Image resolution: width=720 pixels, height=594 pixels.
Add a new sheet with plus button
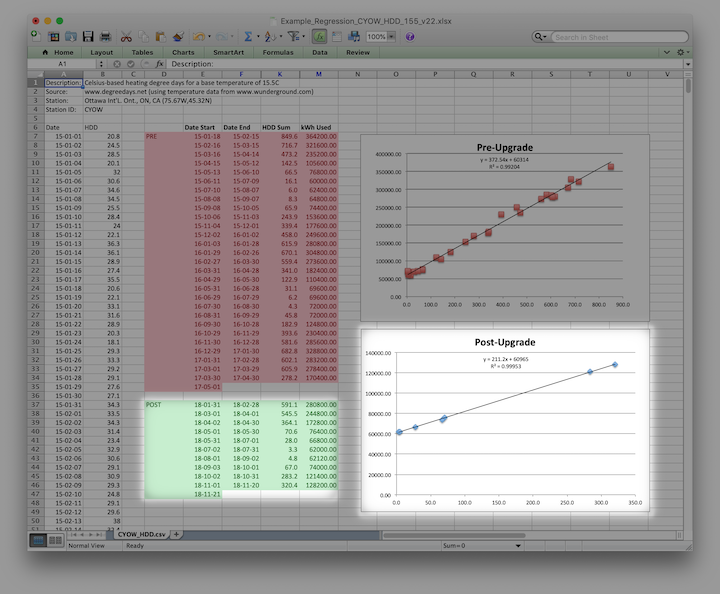pos(177,534)
